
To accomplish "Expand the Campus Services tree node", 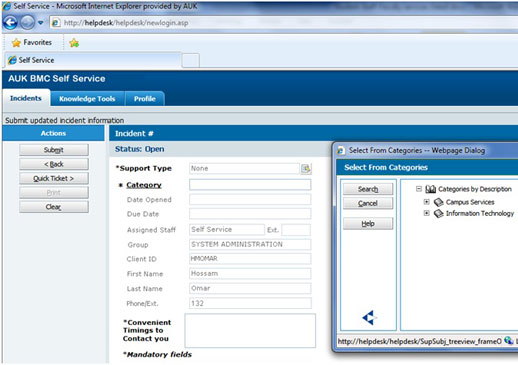I will (x=426, y=202).
